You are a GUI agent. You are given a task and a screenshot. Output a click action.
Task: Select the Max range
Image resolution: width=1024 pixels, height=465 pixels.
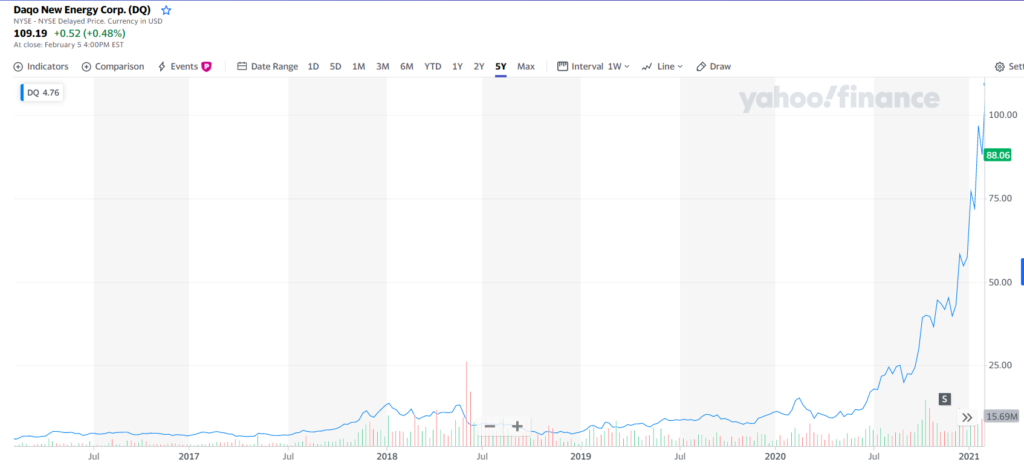526,67
